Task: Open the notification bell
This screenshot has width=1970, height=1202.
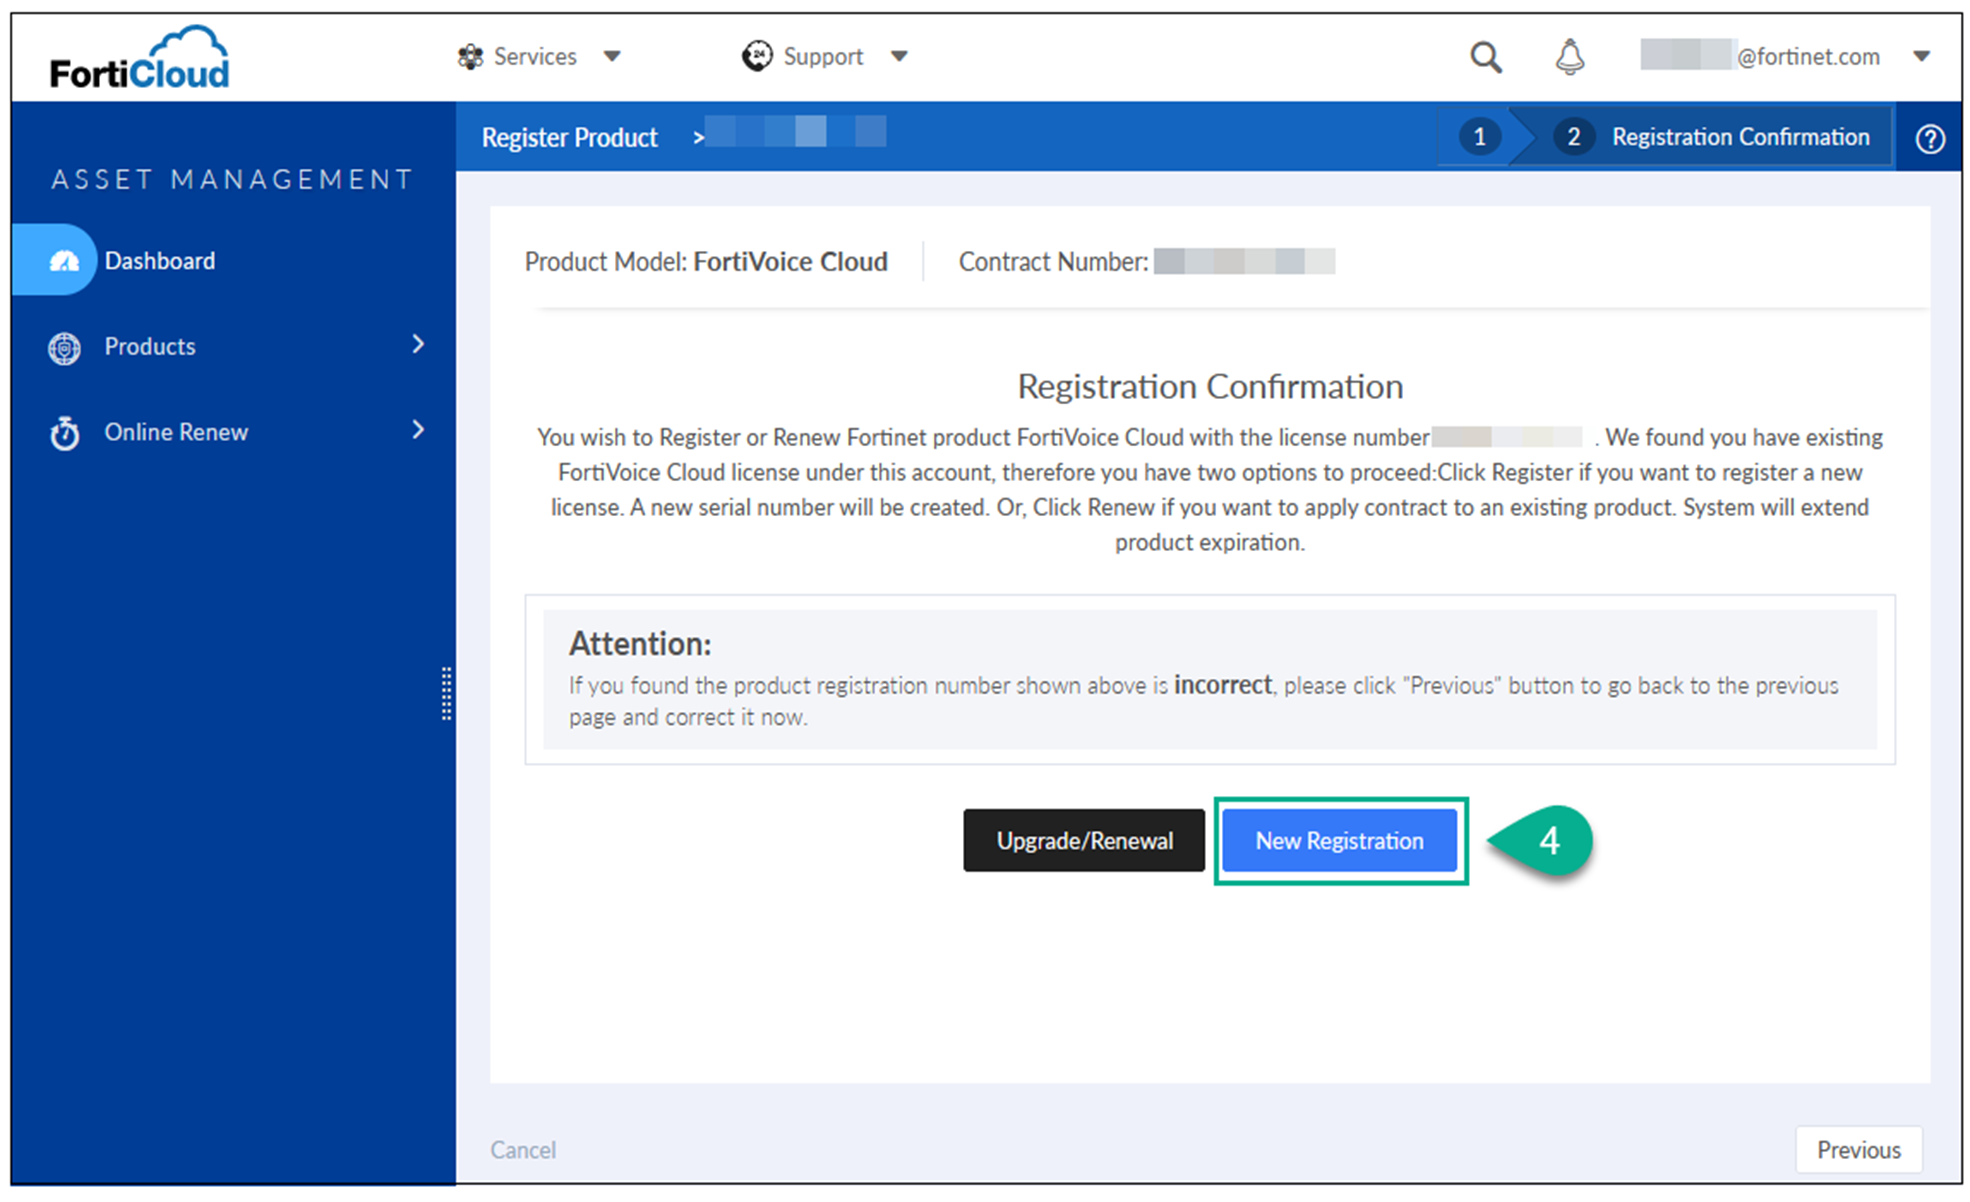Action: [x=1570, y=57]
